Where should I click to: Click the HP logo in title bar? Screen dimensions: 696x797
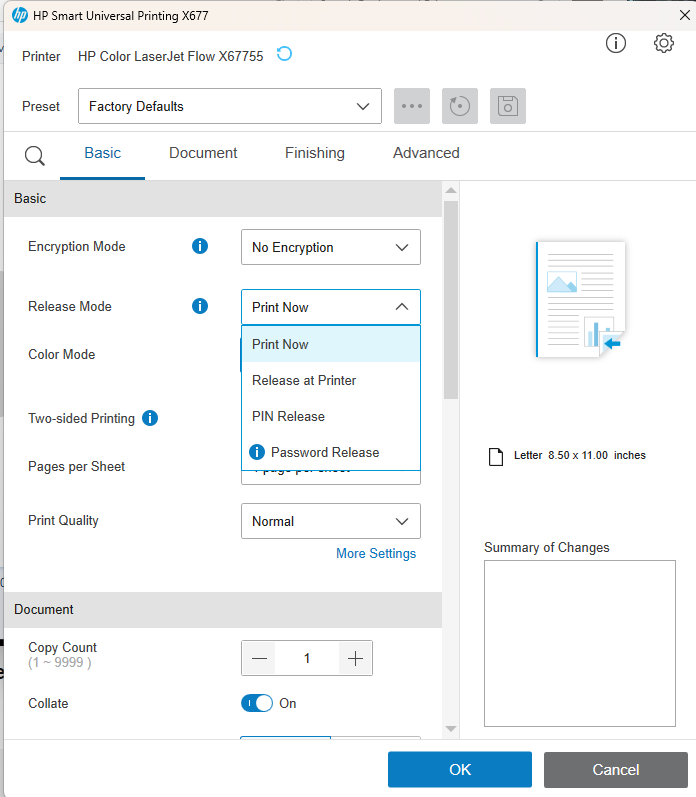tap(19, 15)
